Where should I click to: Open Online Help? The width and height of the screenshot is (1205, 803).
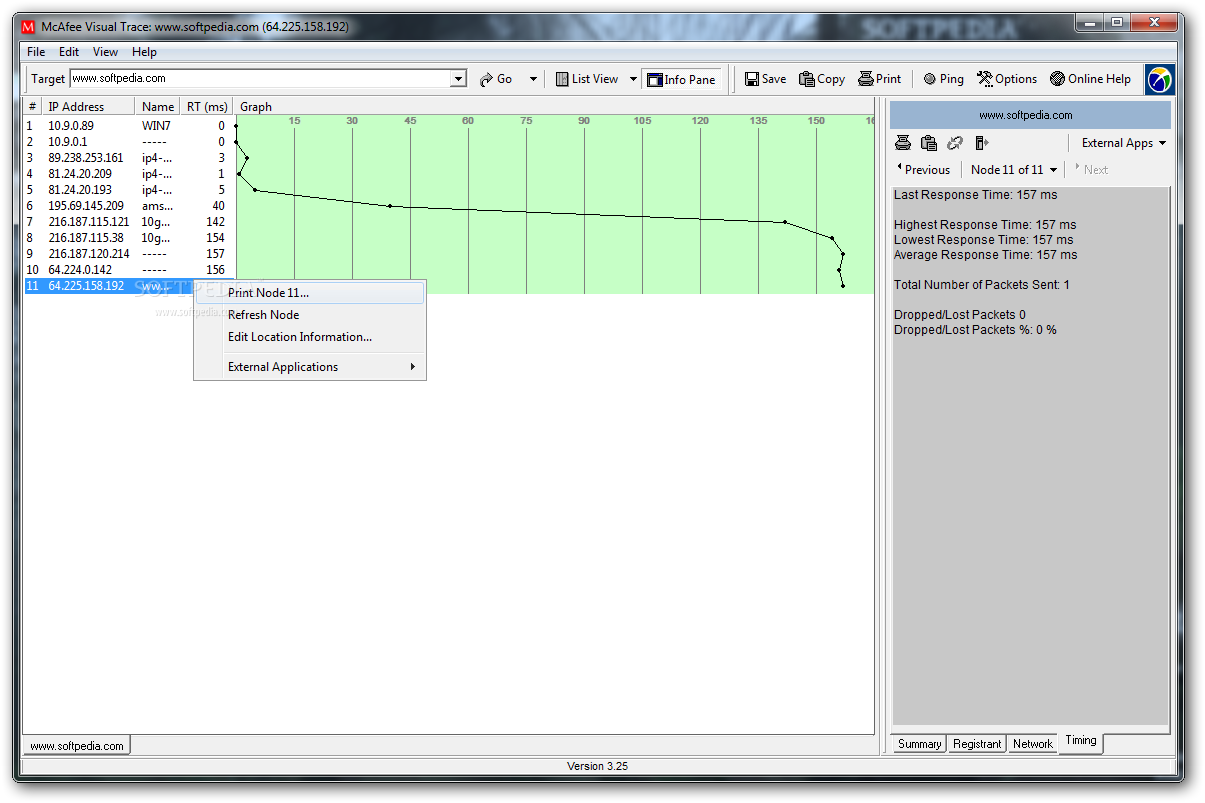1090,79
